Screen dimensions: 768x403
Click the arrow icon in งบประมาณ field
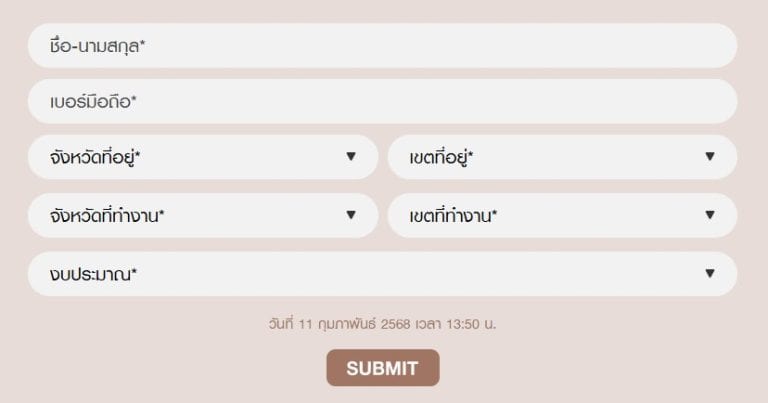tap(710, 273)
